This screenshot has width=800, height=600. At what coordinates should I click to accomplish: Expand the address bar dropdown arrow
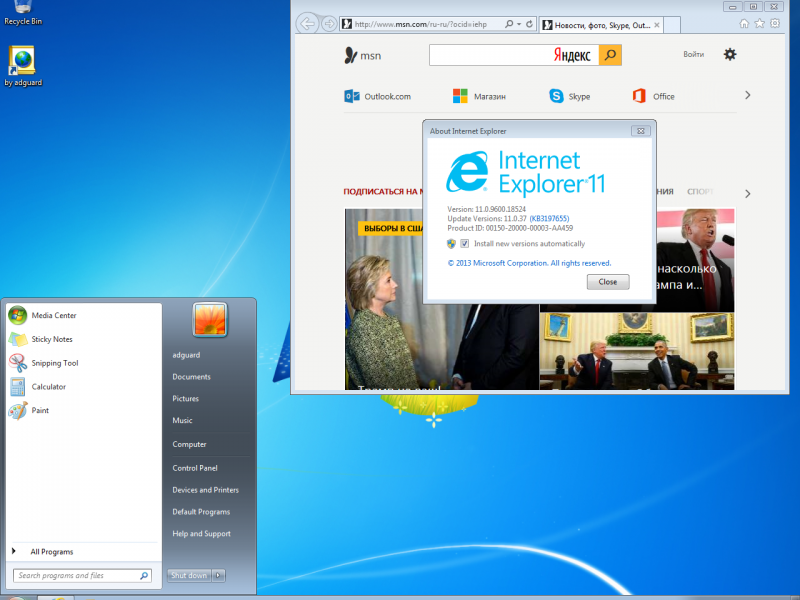[519, 24]
